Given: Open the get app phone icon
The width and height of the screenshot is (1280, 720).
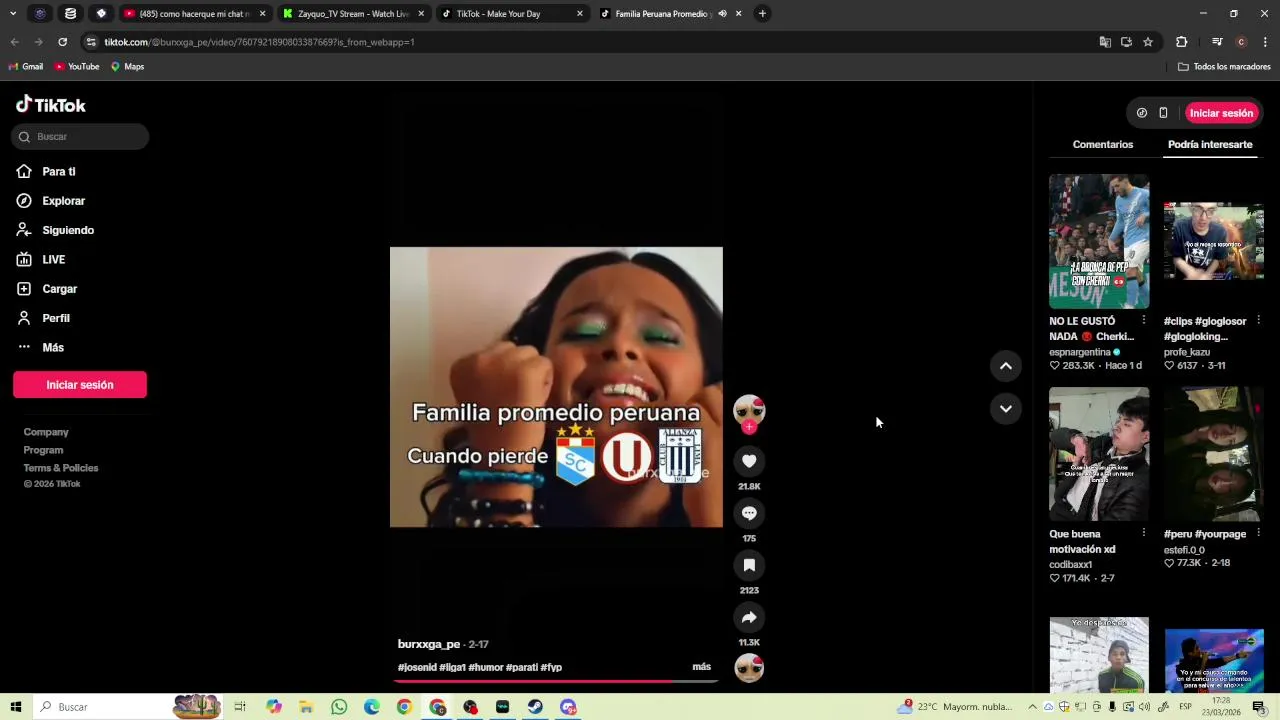Looking at the screenshot, I should 1163,113.
